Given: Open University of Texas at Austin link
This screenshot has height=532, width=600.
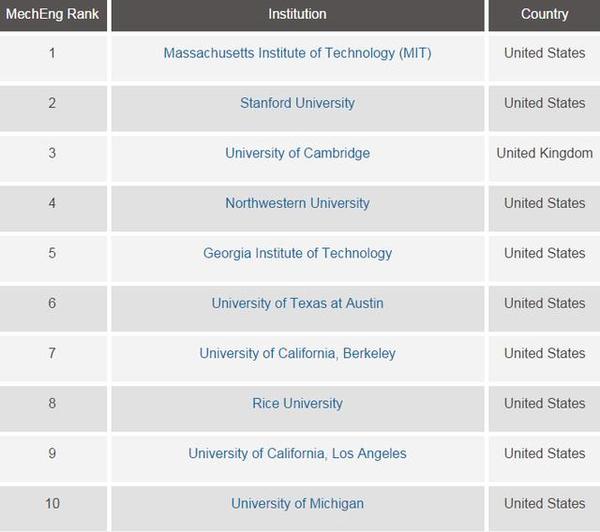Looking at the screenshot, I should [297, 304].
